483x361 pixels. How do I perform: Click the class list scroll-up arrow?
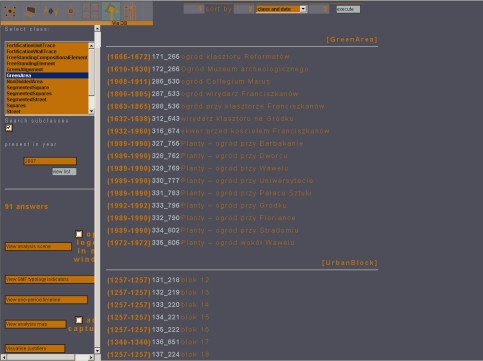coord(91,45)
